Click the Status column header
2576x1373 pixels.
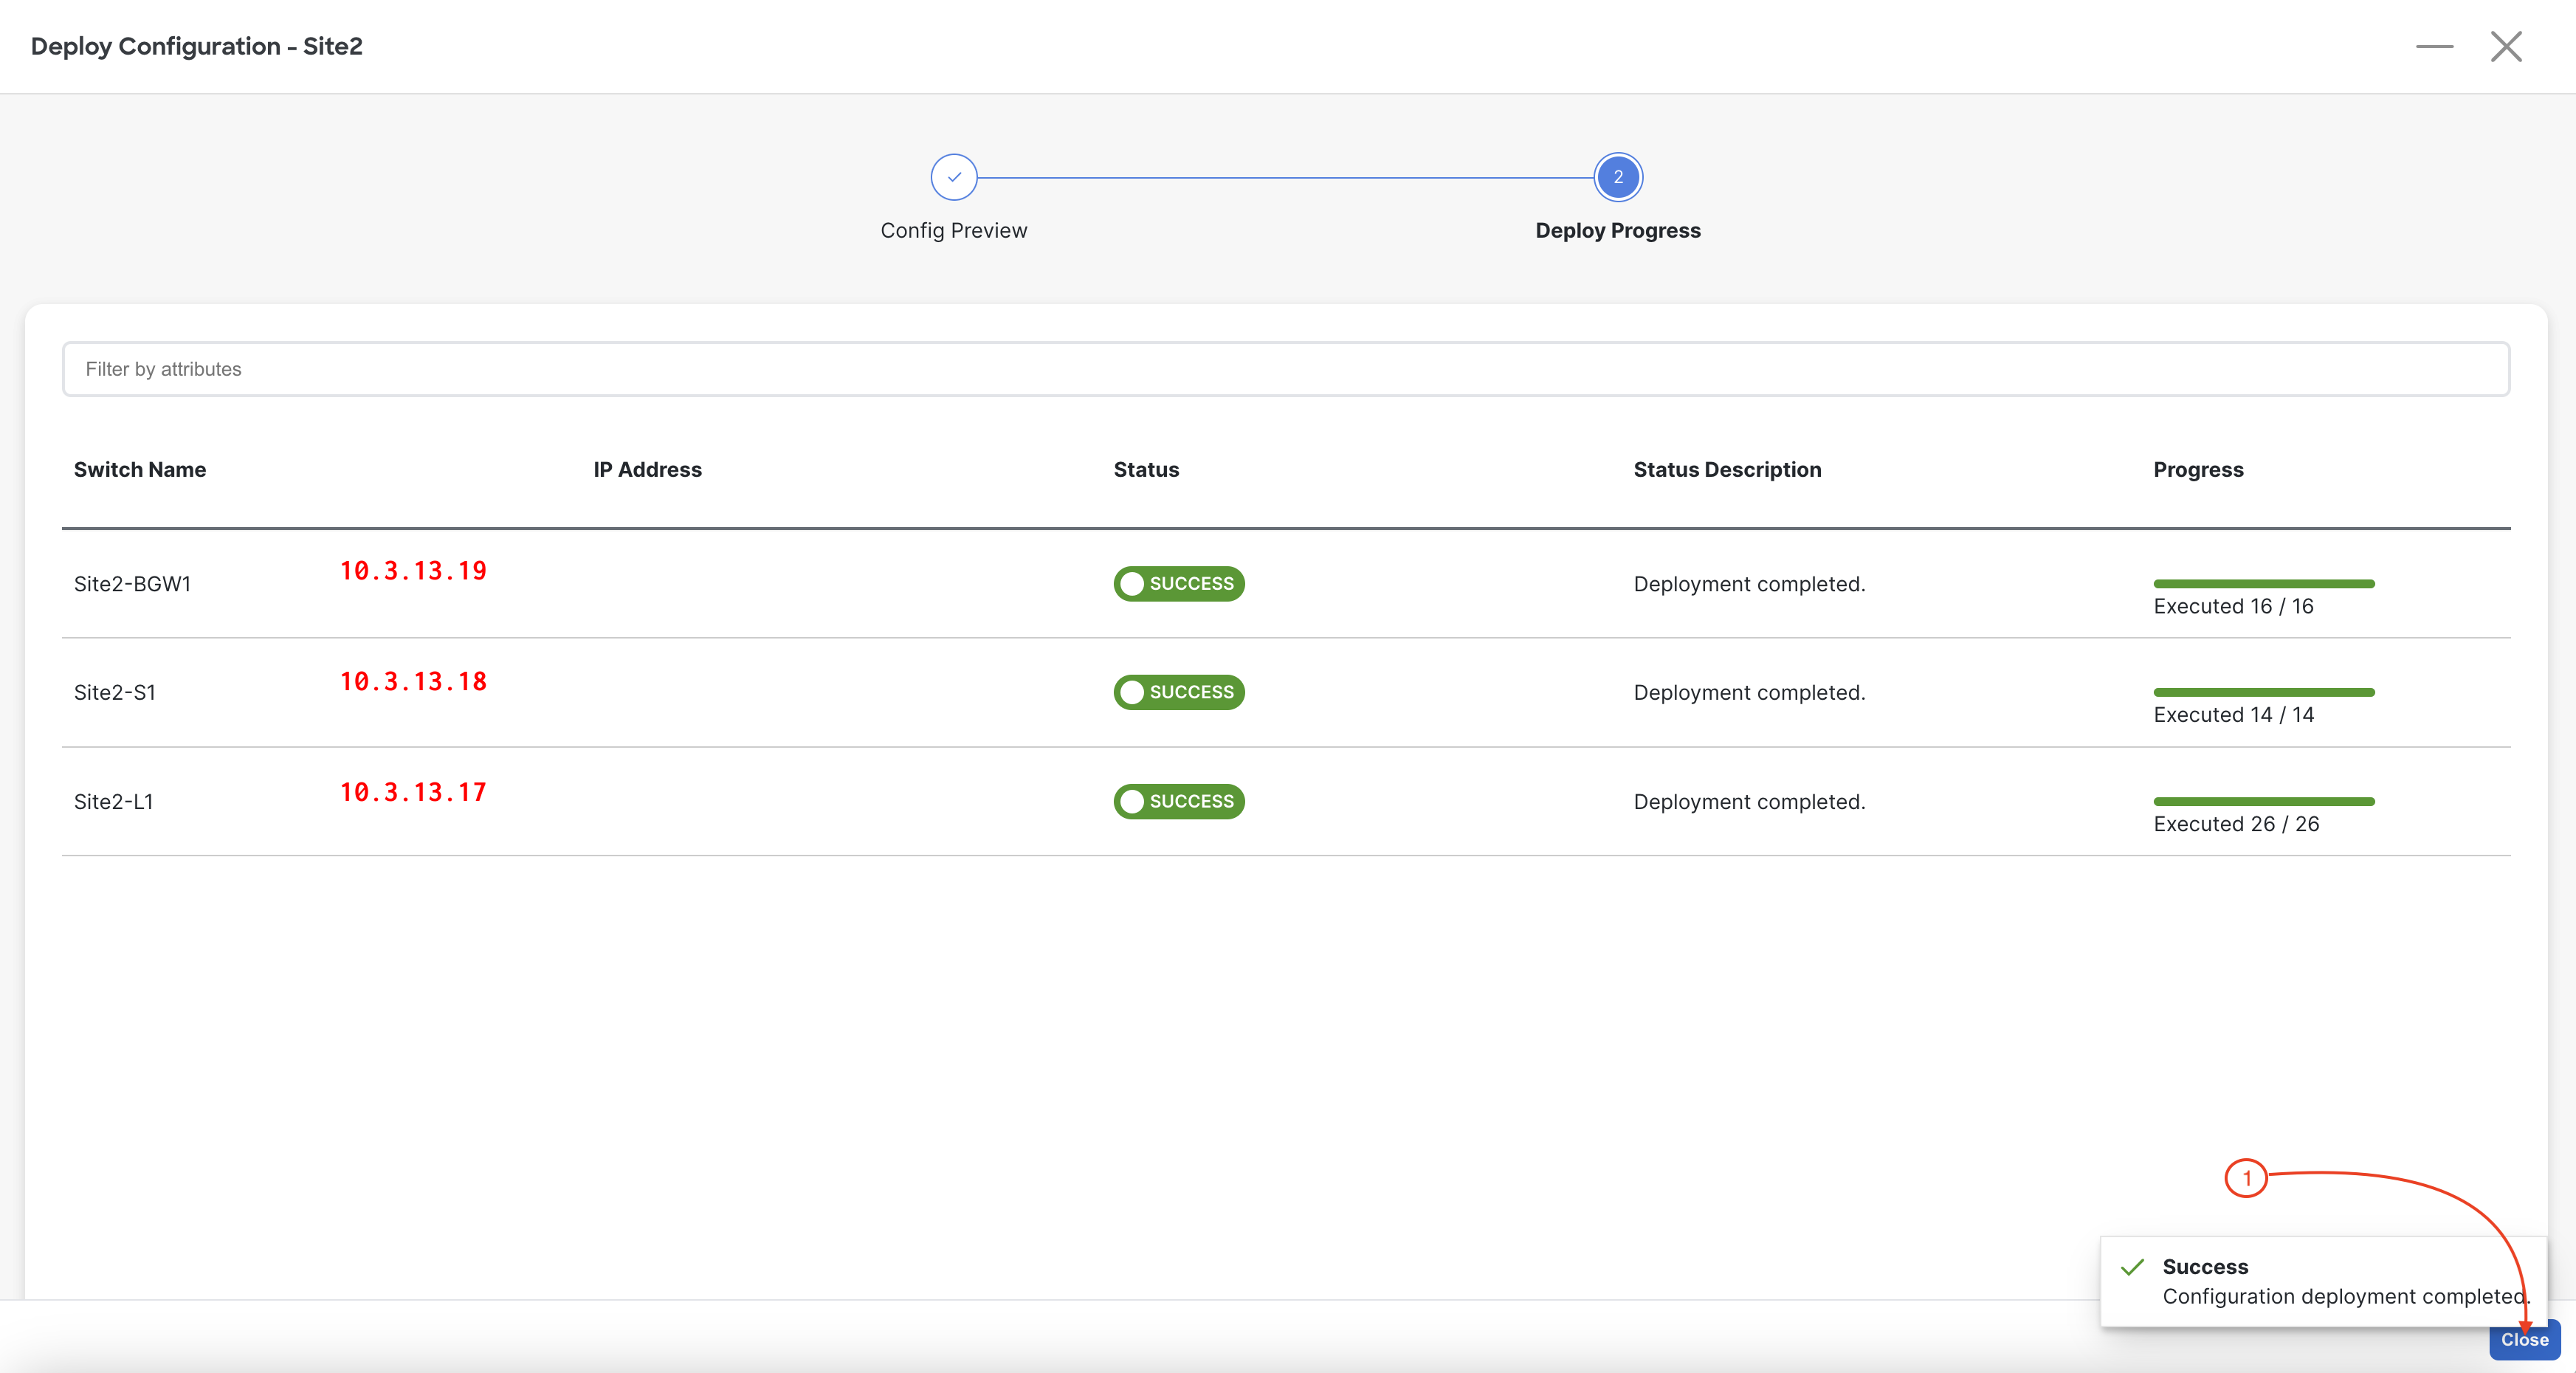(1146, 469)
